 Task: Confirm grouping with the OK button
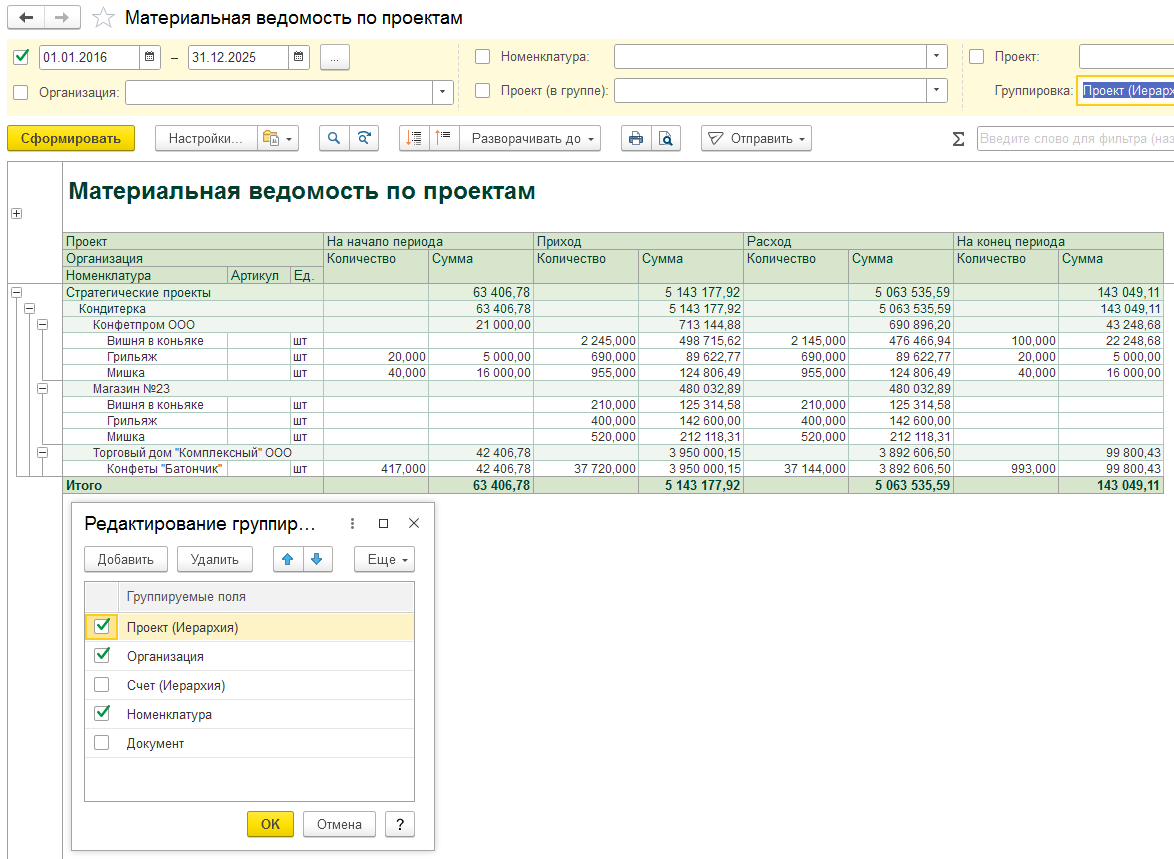(270, 824)
